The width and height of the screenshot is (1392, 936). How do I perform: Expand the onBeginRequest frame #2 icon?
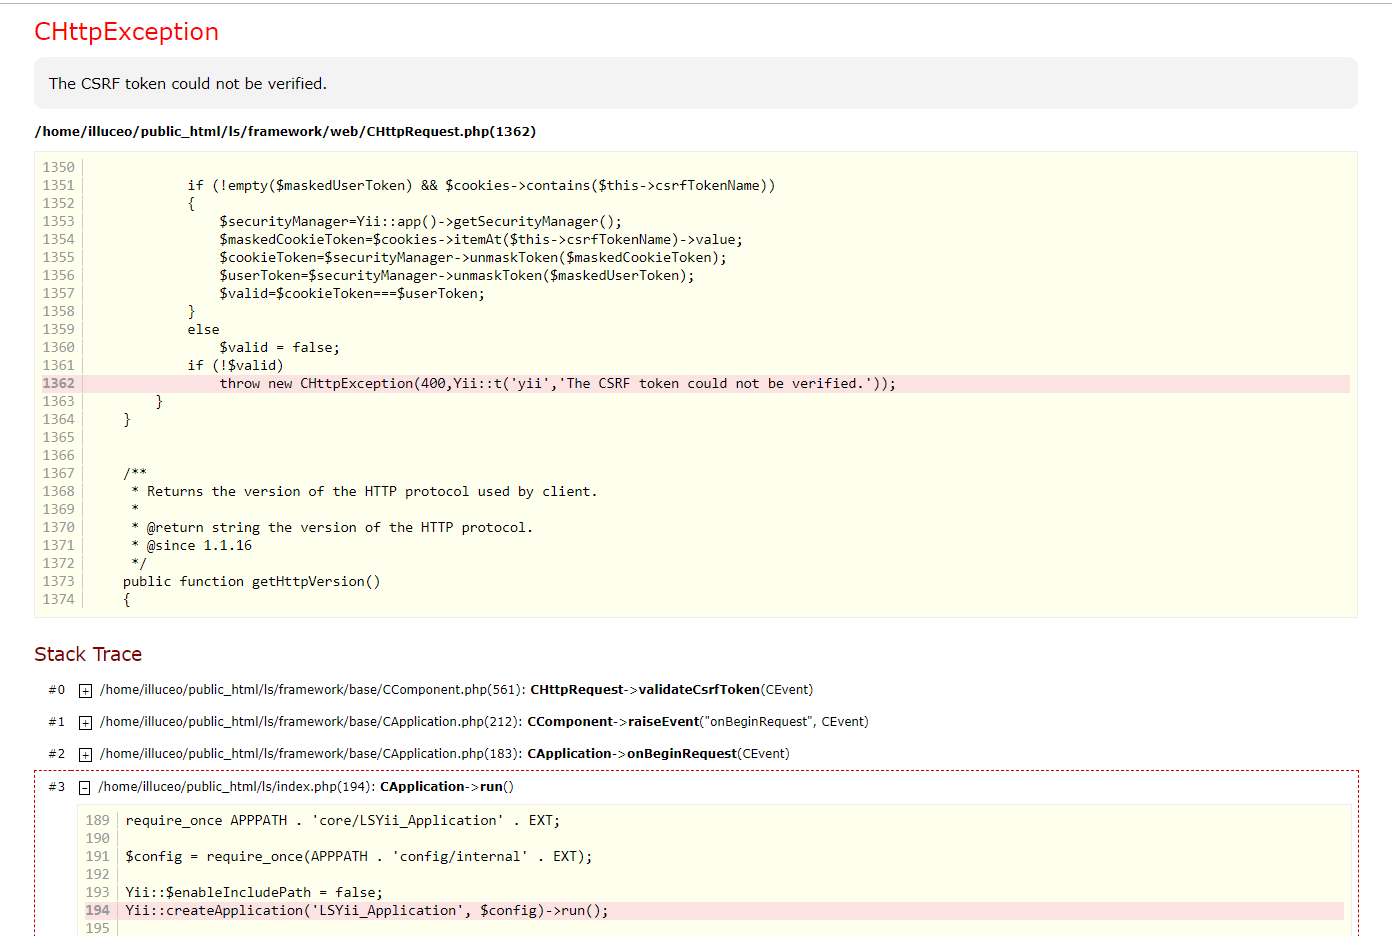coord(85,755)
